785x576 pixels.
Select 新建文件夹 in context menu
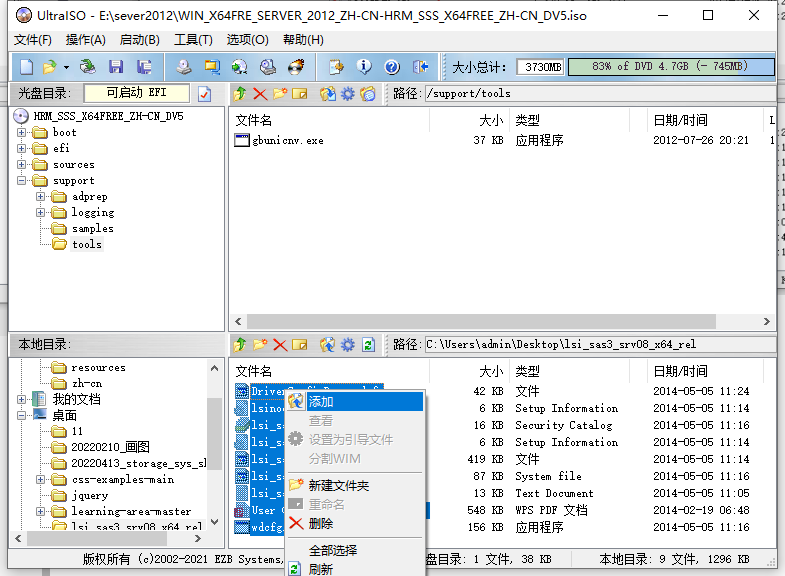[x=338, y=485]
